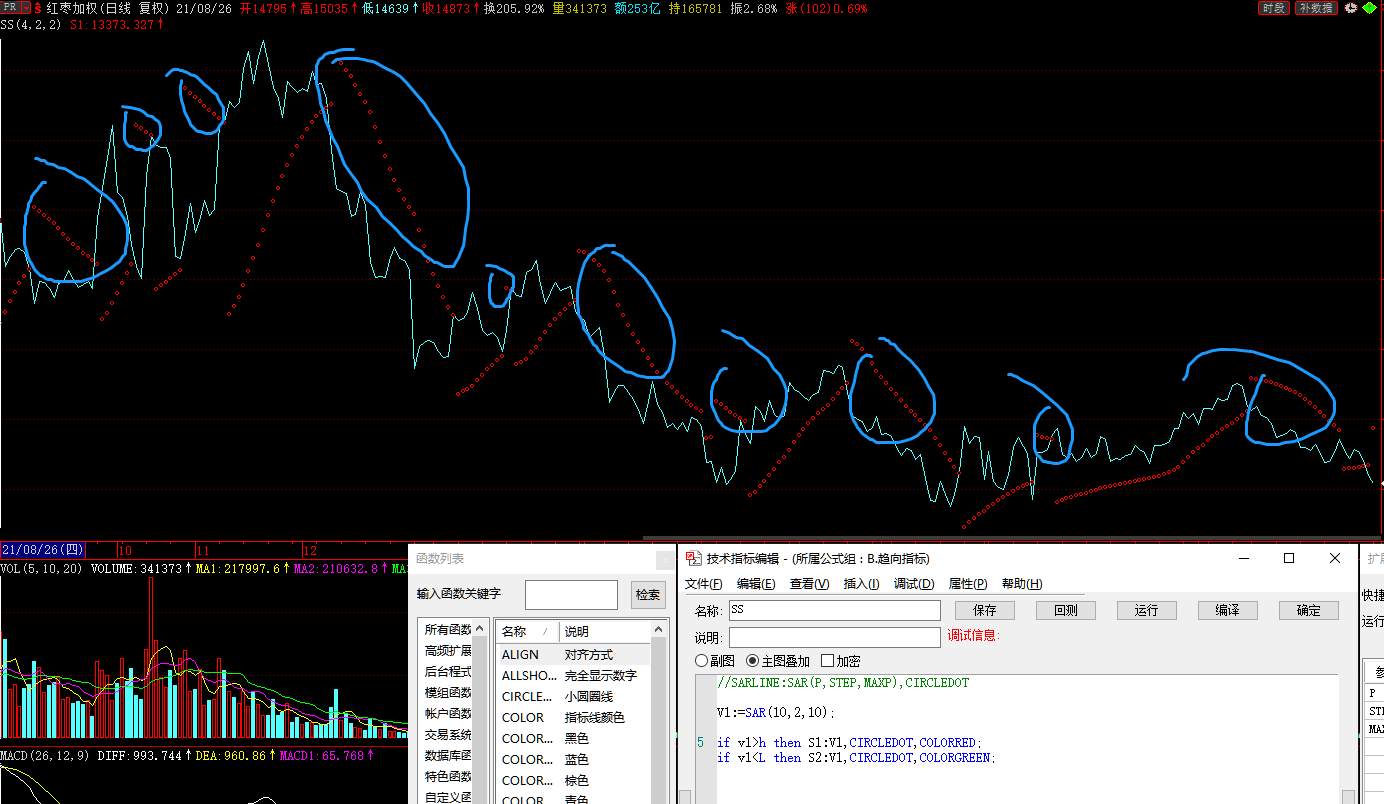Screen dimensions: 1384x804
Task: Select the COLOR... 棕色 row
Action: [x=574, y=781]
